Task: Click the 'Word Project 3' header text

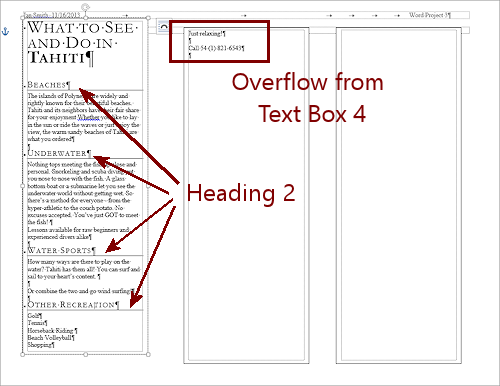Action: pos(430,15)
